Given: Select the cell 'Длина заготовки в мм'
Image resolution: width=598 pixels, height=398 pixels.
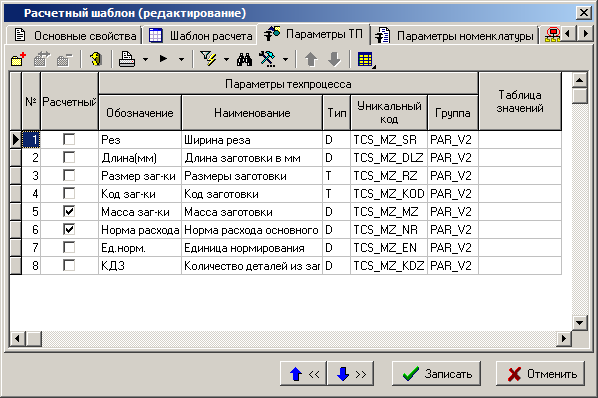Looking at the screenshot, I should click(x=252, y=158).
